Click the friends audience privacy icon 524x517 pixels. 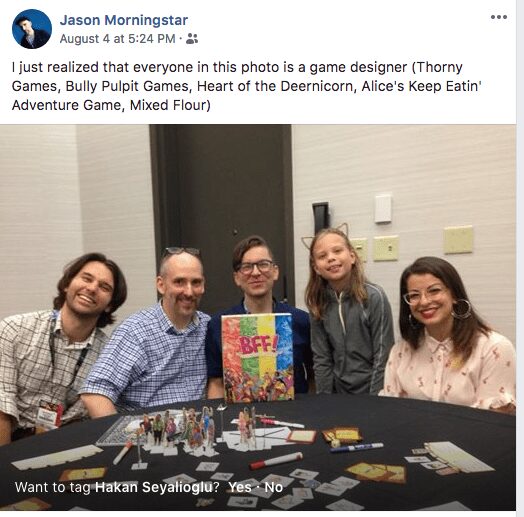coord(192,39)
